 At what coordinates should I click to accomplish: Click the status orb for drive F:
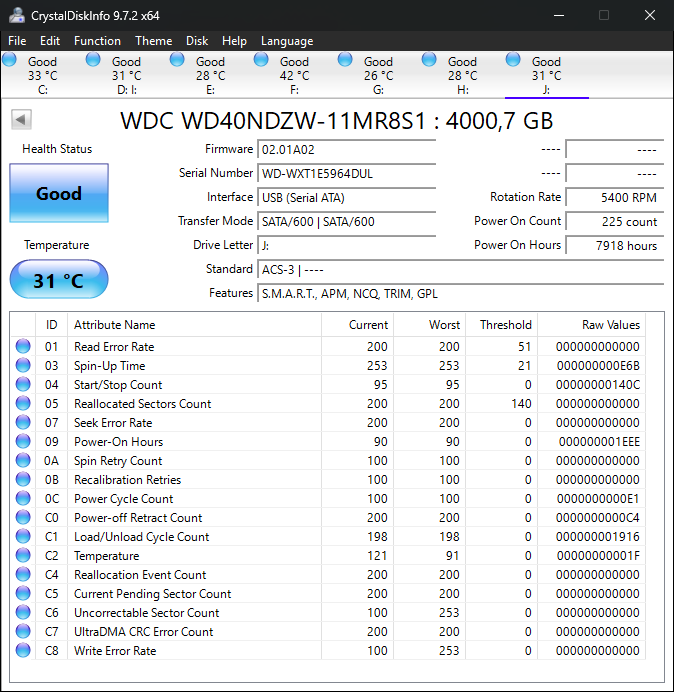[262, 60]
